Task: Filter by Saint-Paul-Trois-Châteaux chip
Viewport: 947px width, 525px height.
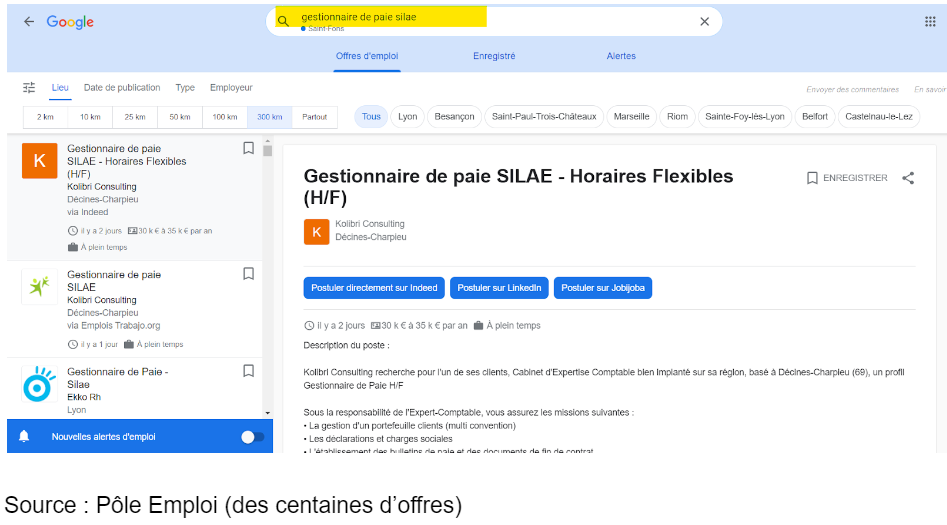Action: [544, 117]
